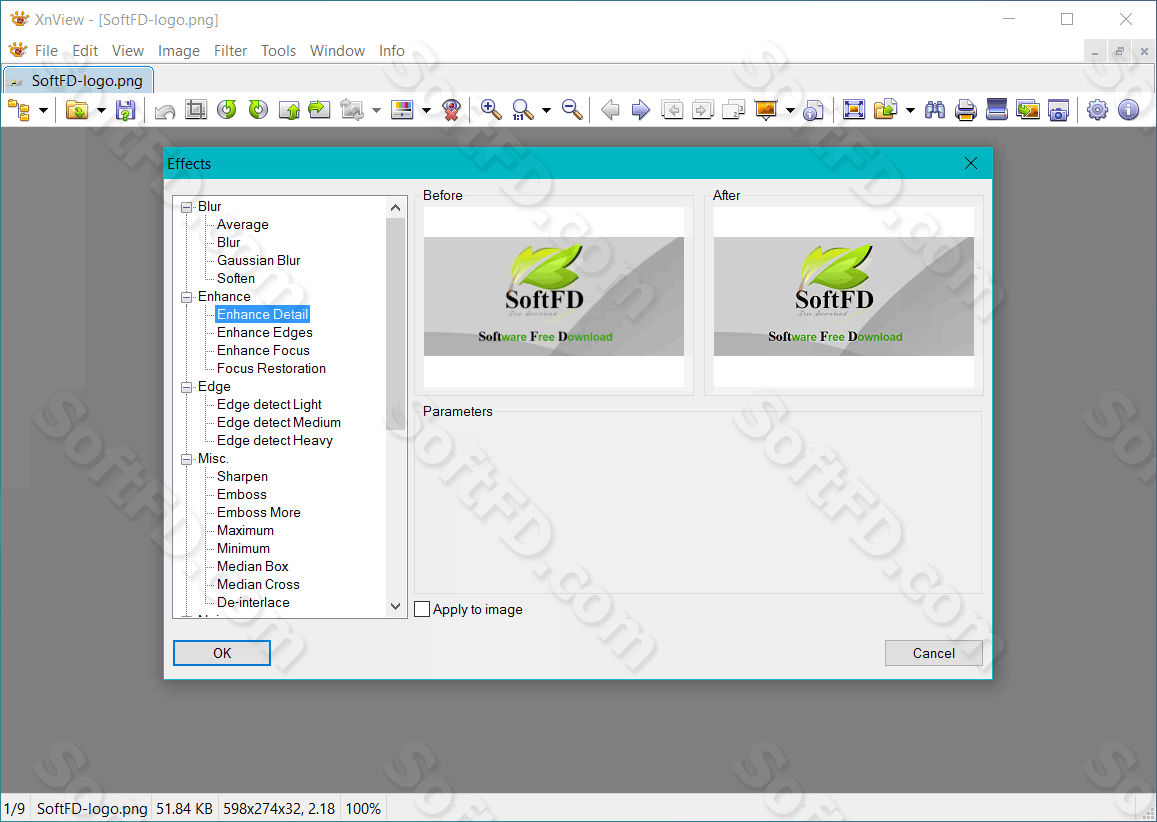Open the View menu

coord(128,50)
